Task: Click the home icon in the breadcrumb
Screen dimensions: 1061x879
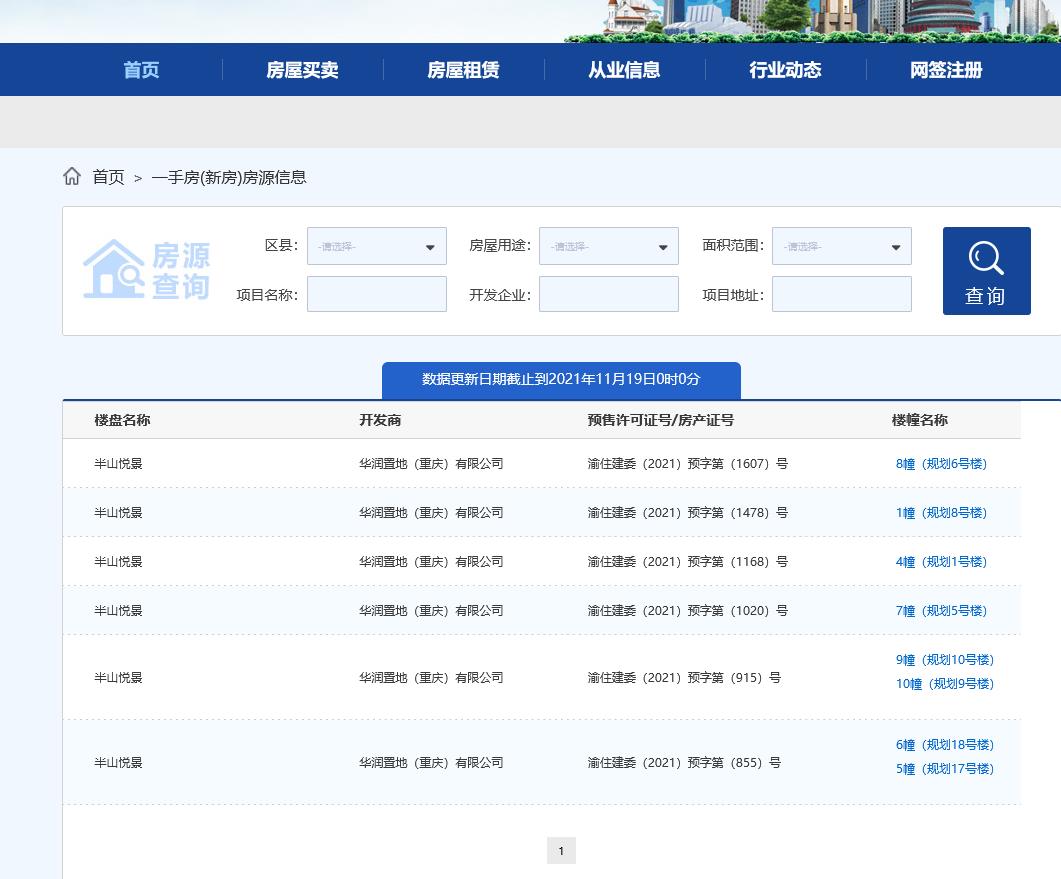Action: click(x=71, y=175)
